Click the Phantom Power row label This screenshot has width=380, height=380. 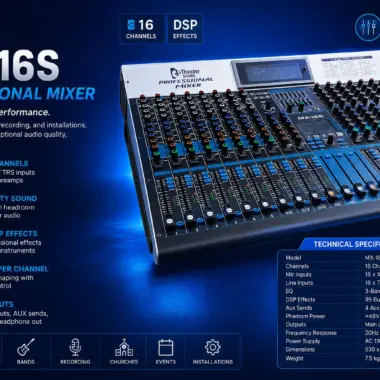305,316
